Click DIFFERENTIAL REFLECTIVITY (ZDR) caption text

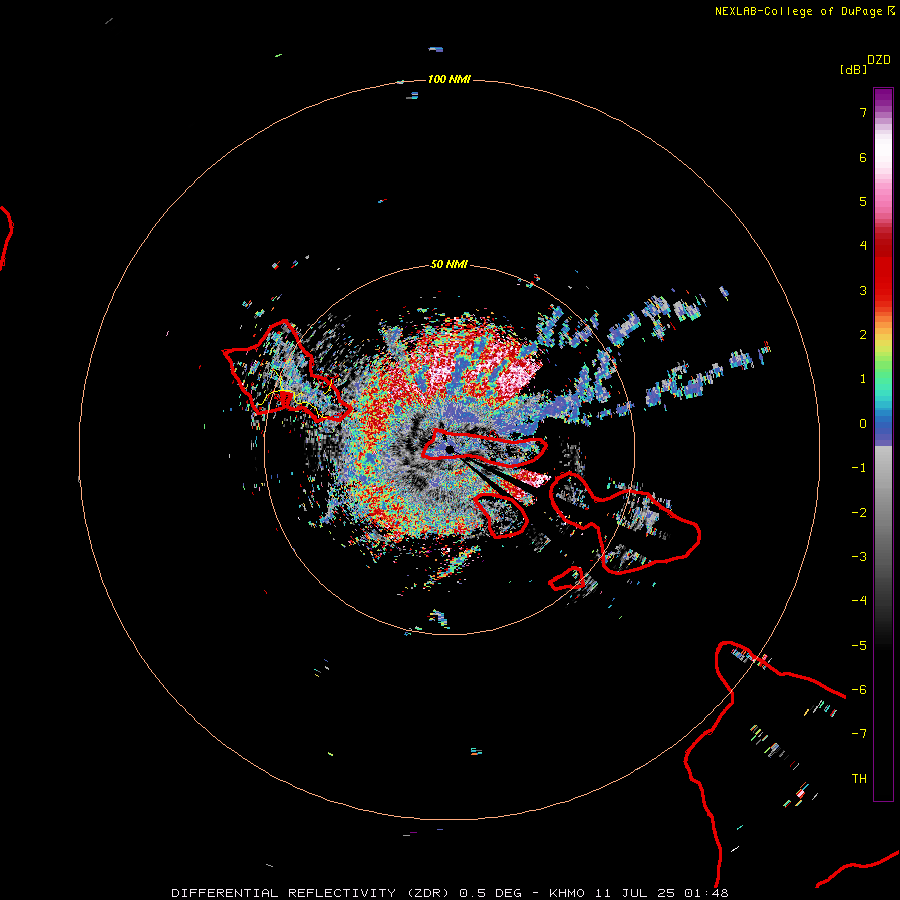(310, 893)
